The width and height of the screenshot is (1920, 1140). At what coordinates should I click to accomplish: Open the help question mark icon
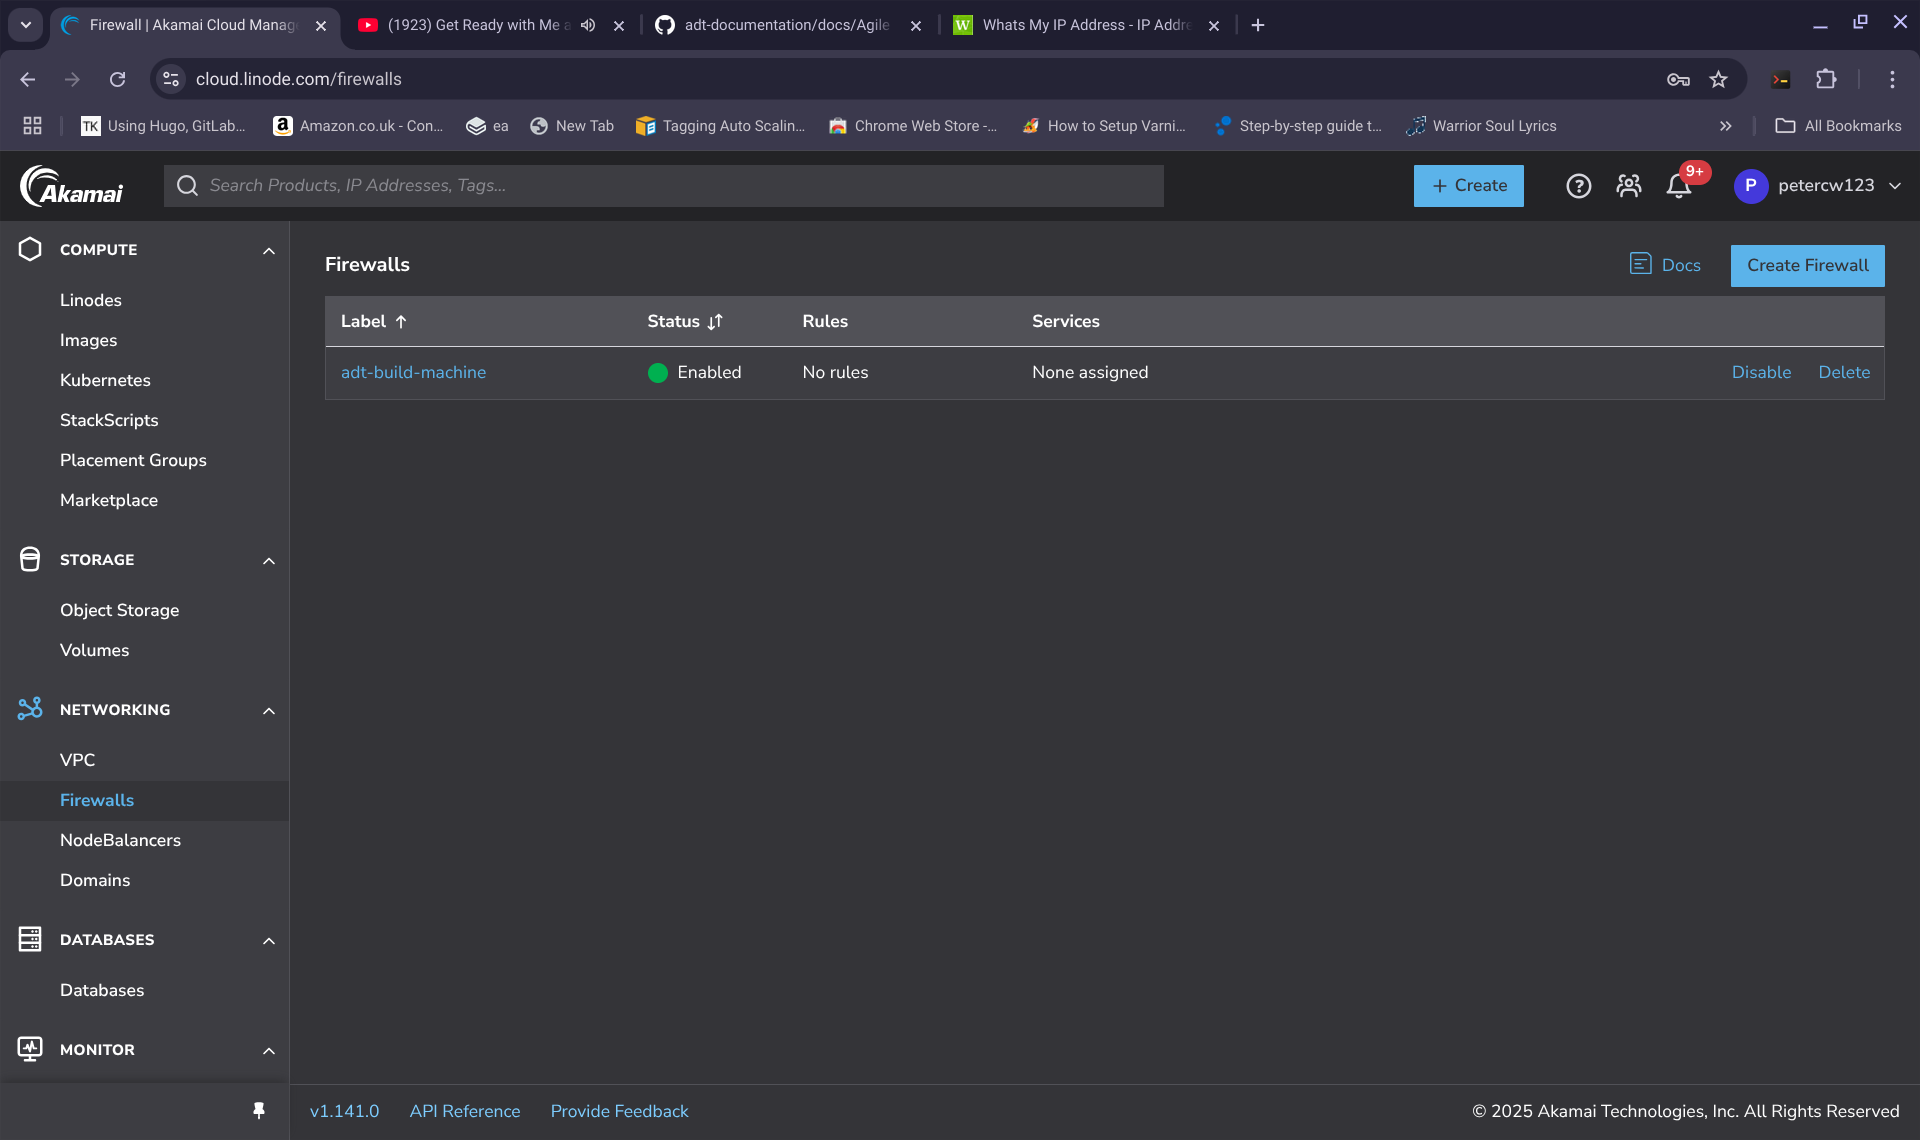pyautogui.click(x=1578, y=186)
